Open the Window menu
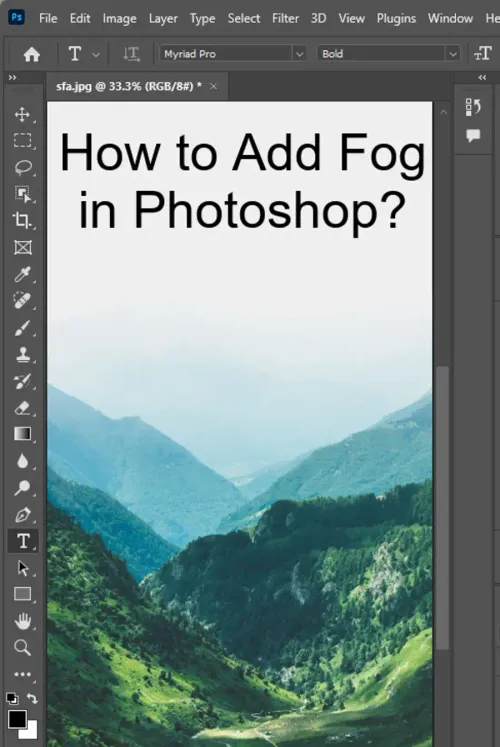The height and width of the screenshot is (747, 500). tap(450, 18)
